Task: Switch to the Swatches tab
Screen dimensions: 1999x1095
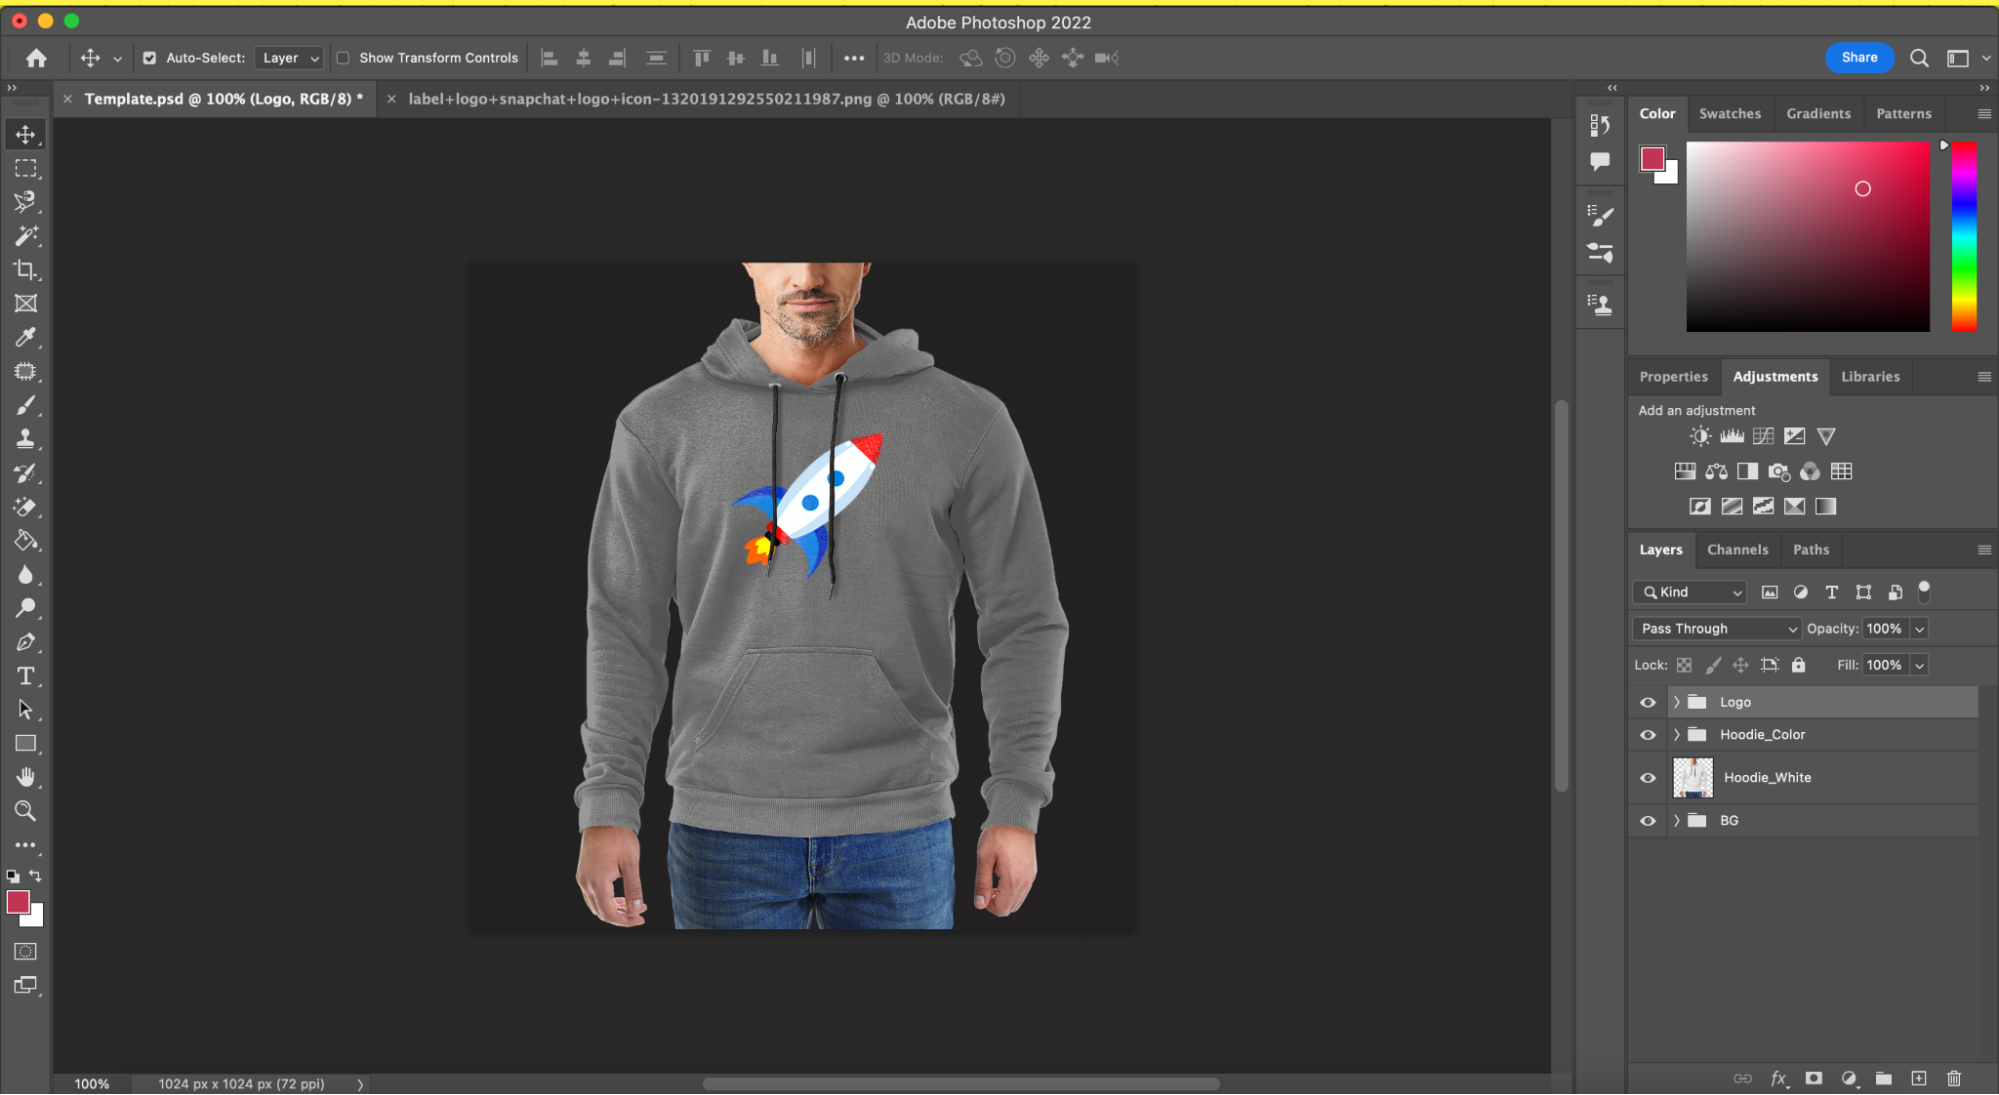Action: coord(1729,114)
